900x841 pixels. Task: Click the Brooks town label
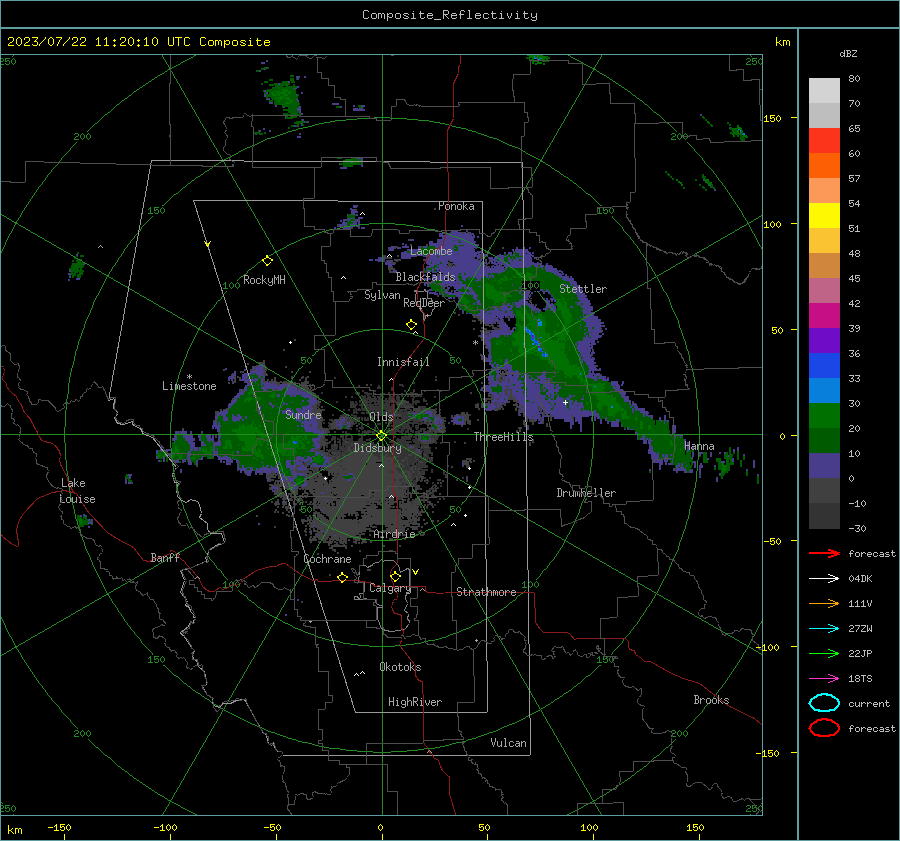coord(711,700)
